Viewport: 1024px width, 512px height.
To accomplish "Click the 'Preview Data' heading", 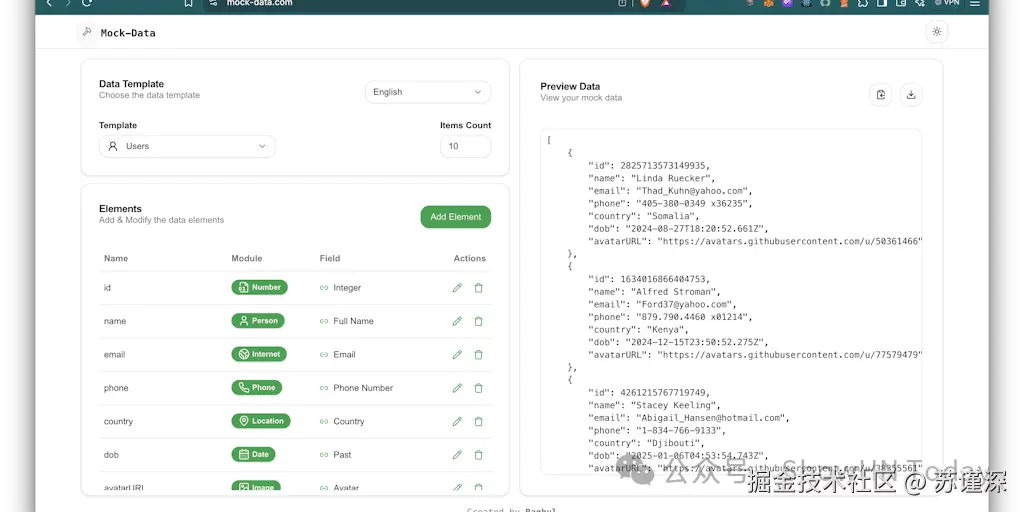I will tap(570, 86).
